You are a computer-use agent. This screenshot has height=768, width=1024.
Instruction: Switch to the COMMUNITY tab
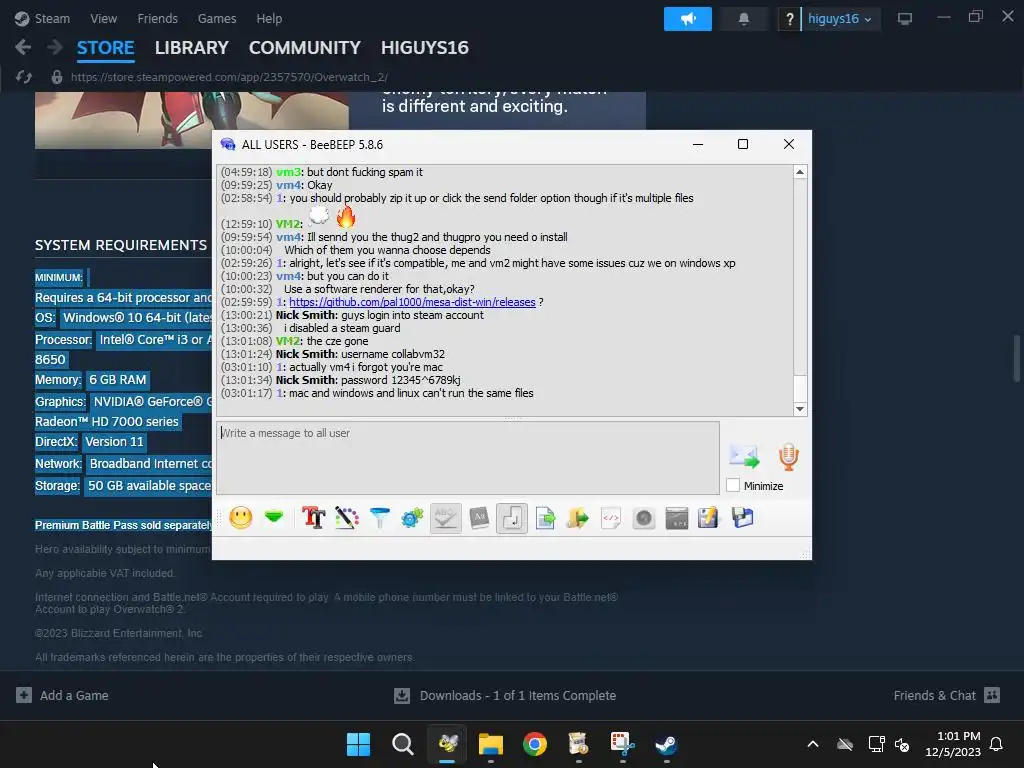(x=304, y=48)
